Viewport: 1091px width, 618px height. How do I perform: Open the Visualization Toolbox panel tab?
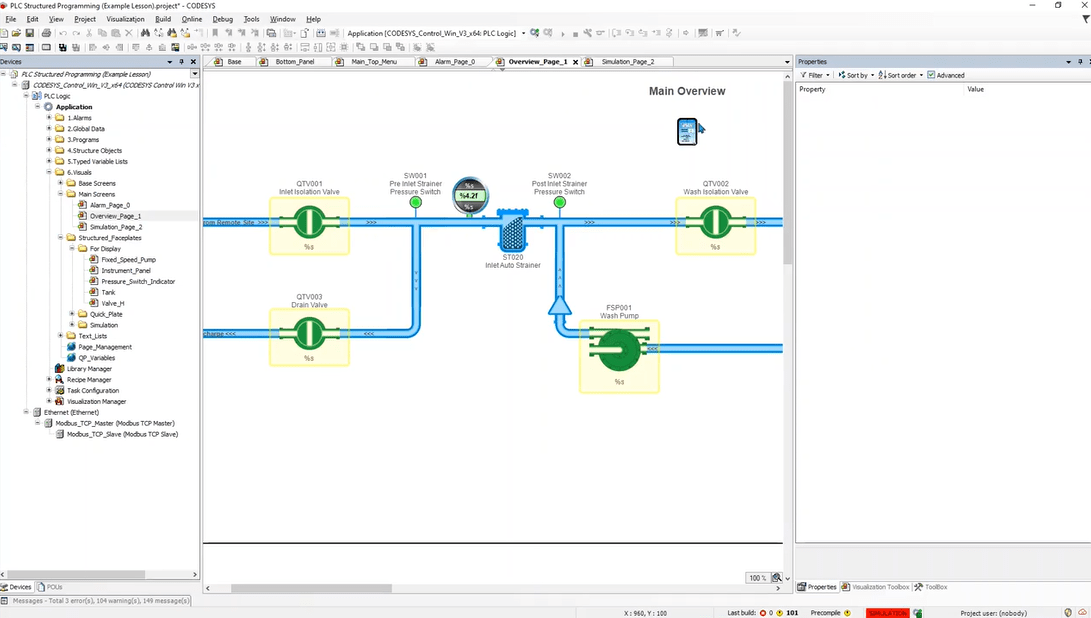875,587
